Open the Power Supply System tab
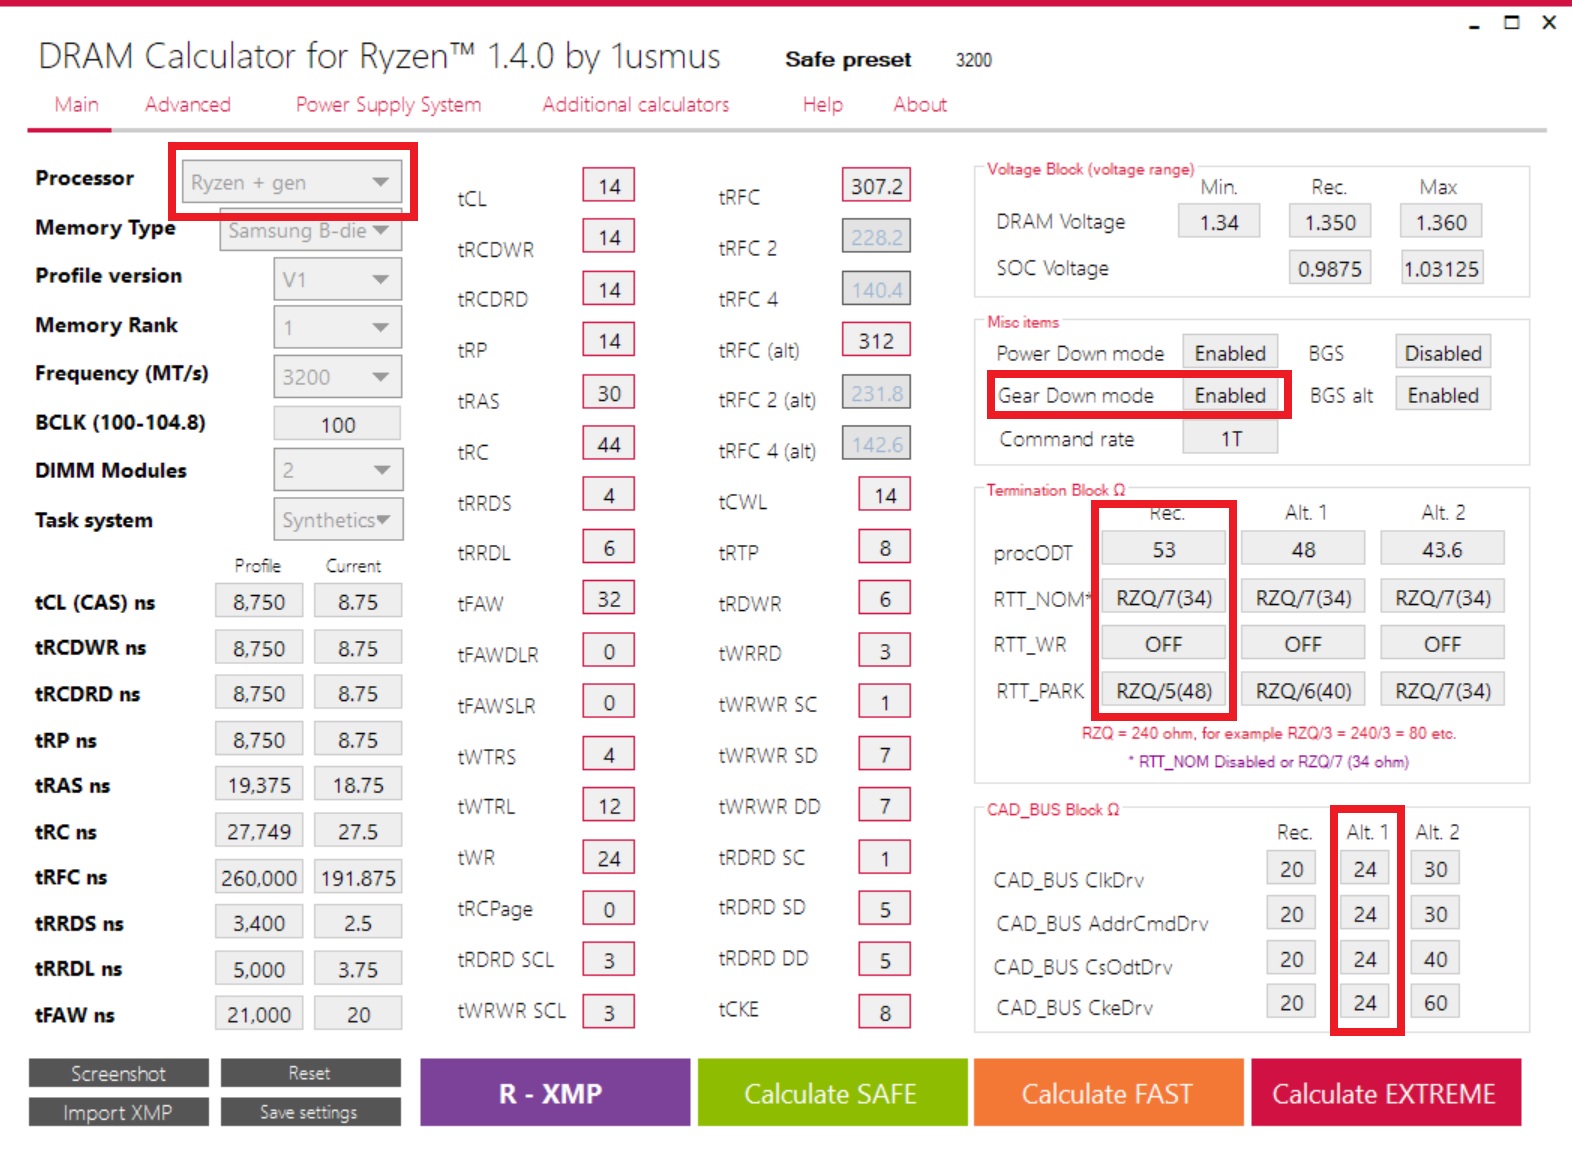1572x1149 pixels. coord(388,105)
